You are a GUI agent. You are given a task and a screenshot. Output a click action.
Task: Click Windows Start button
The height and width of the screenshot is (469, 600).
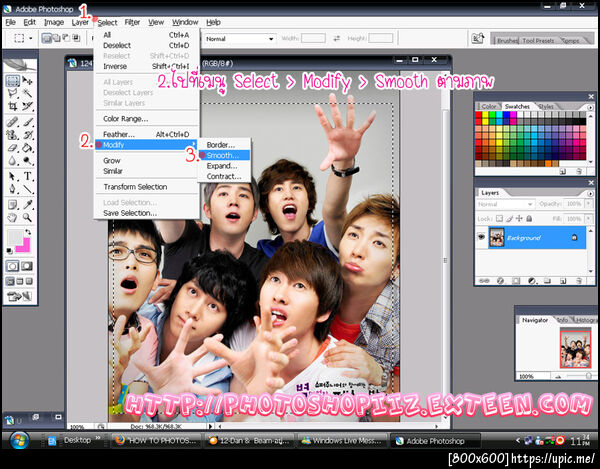click(x=19, y=440)
